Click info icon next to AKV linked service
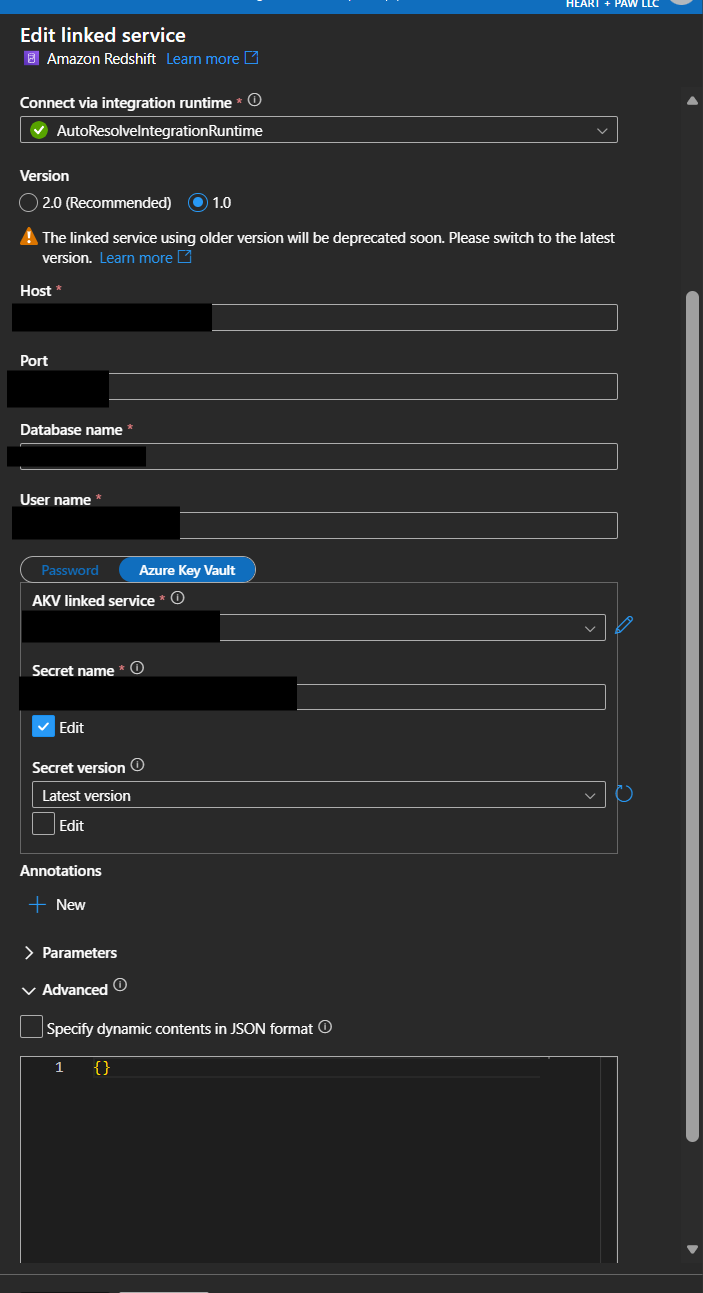 (x=178, y=598)
